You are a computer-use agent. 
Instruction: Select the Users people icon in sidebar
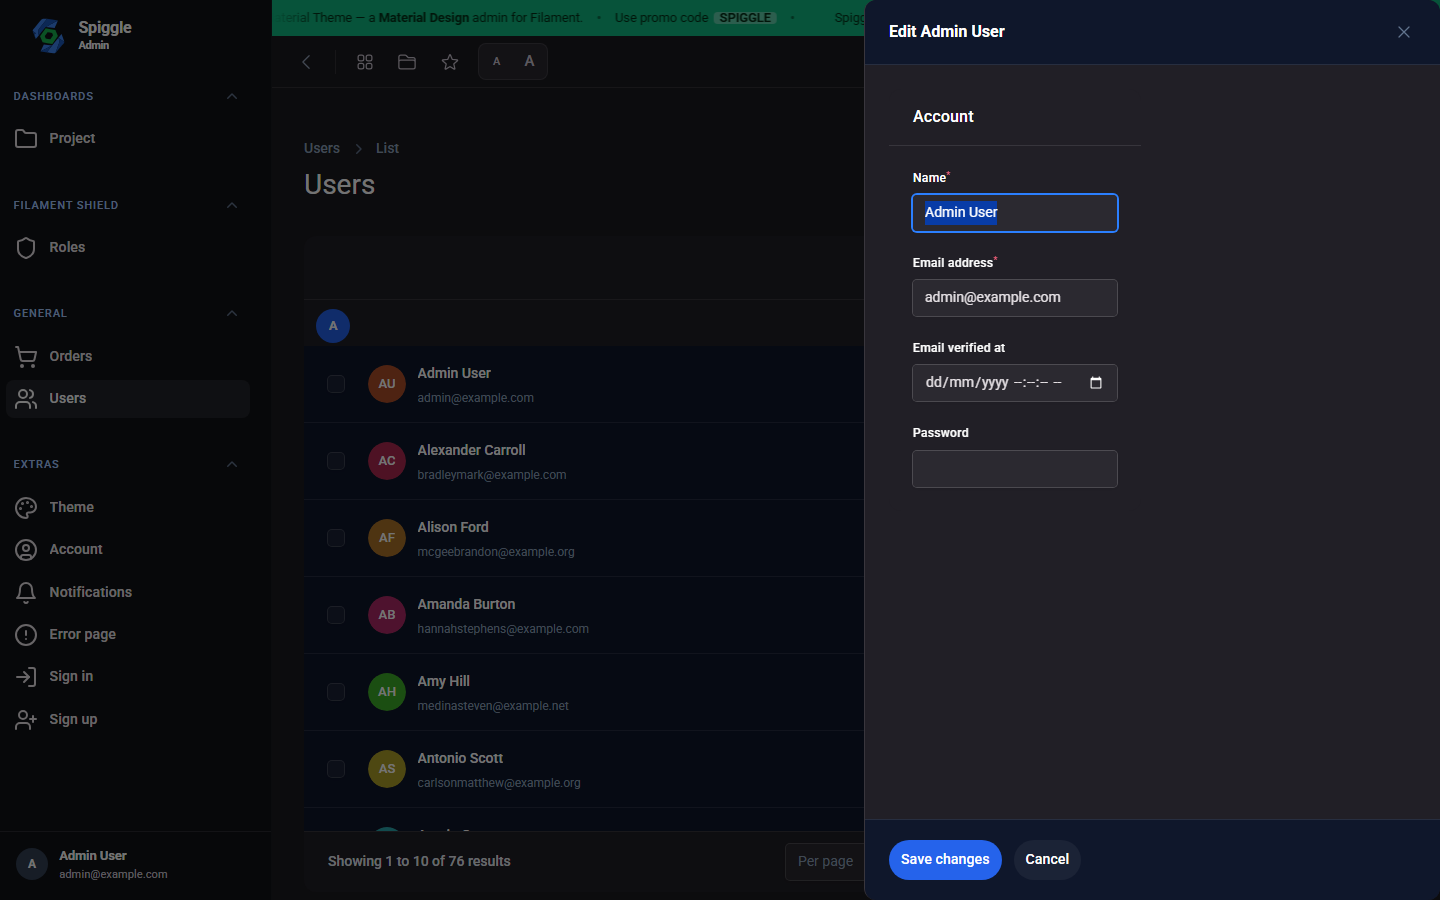(26, 399)
